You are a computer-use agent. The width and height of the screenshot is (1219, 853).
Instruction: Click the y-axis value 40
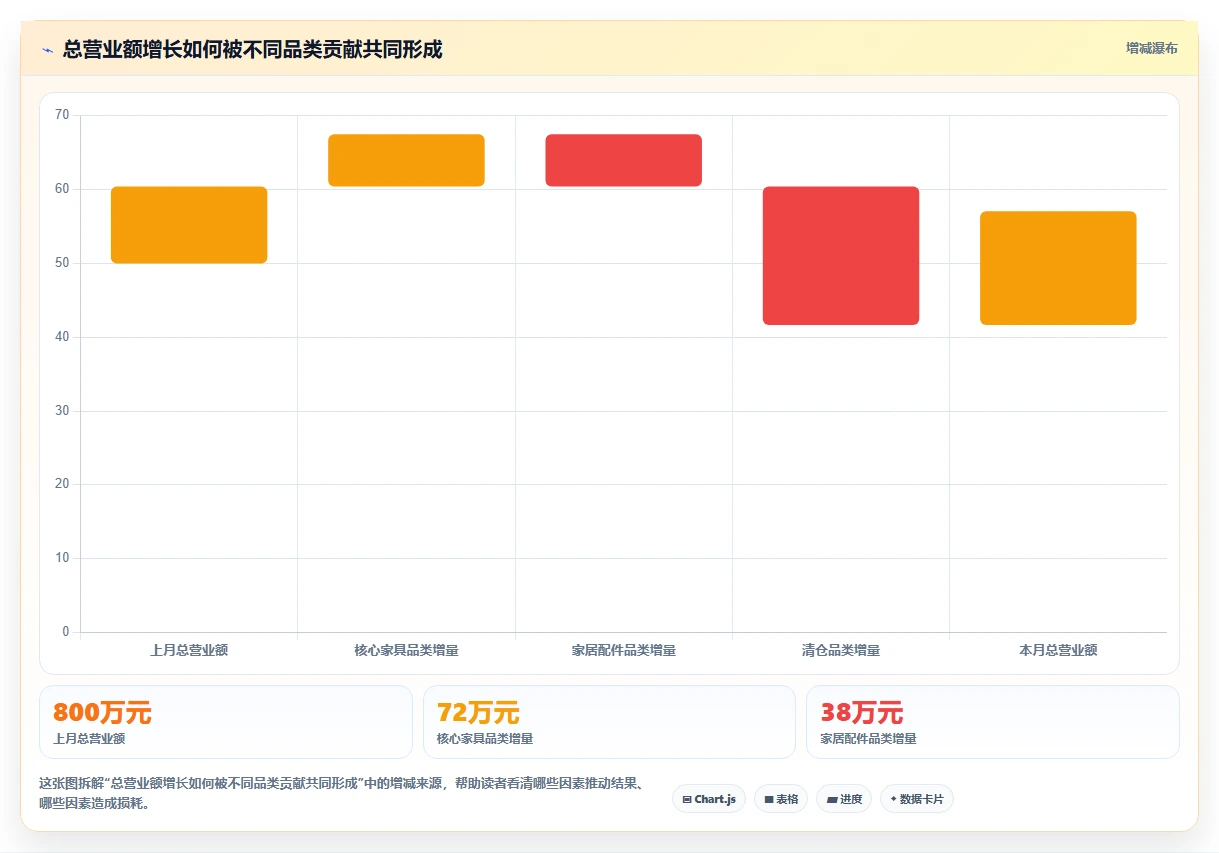[62, 337]
